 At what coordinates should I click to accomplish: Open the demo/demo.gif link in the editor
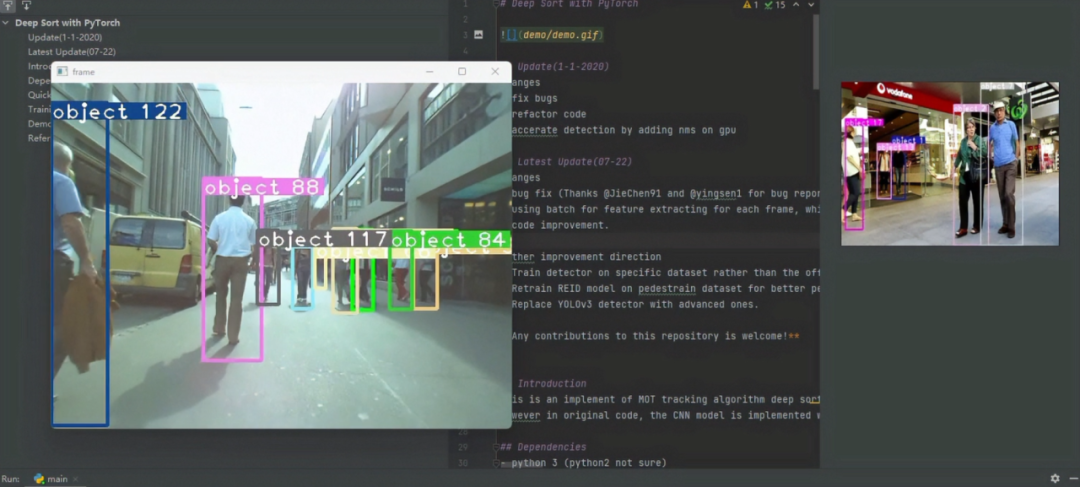click(x=561, y=35)
